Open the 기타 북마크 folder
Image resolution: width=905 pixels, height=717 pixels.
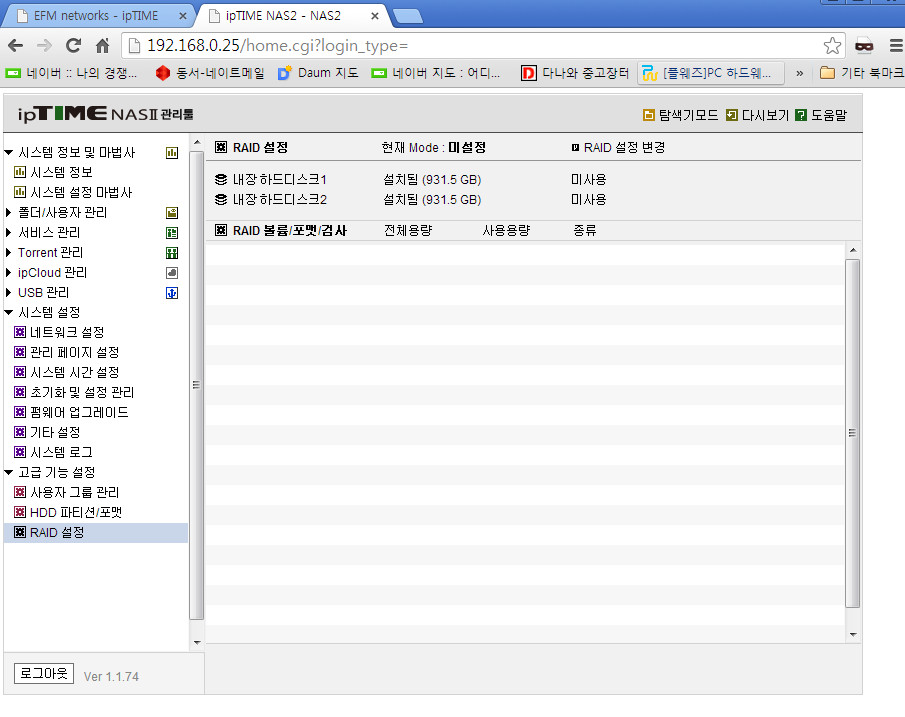coord(862,73)
